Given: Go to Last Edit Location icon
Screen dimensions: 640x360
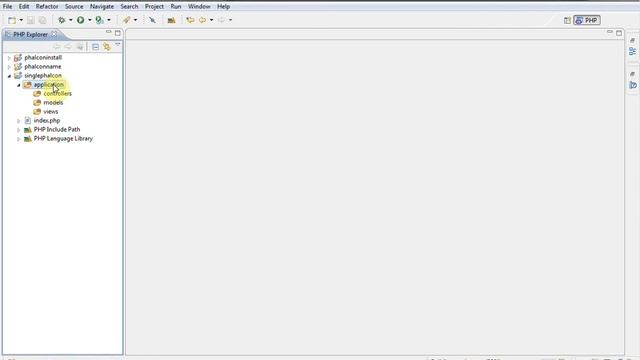Looking at the screenshot, I should tap(190, 20).
